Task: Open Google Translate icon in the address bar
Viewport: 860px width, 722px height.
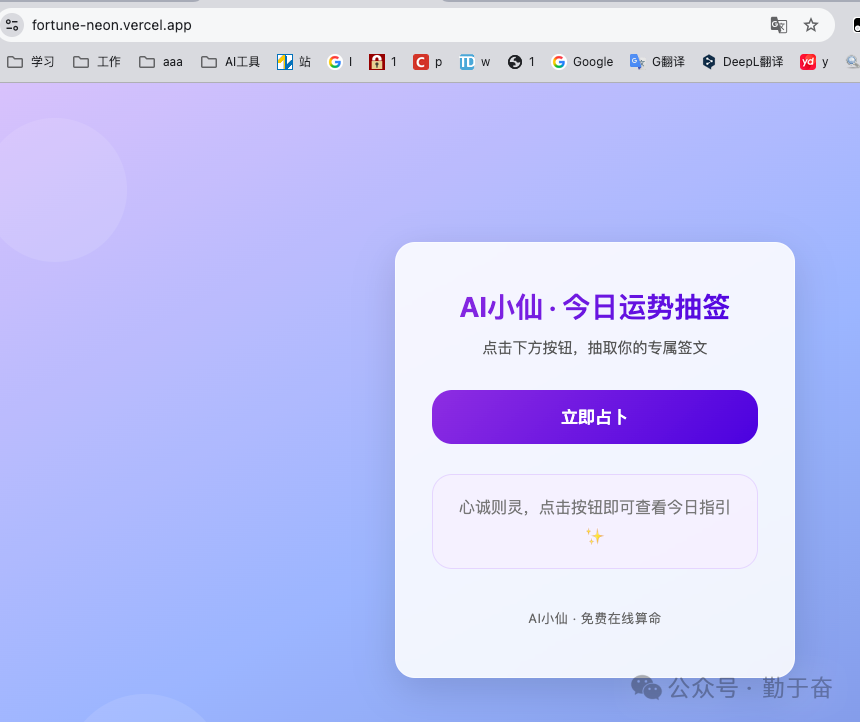Action: (x=779, y=24)
